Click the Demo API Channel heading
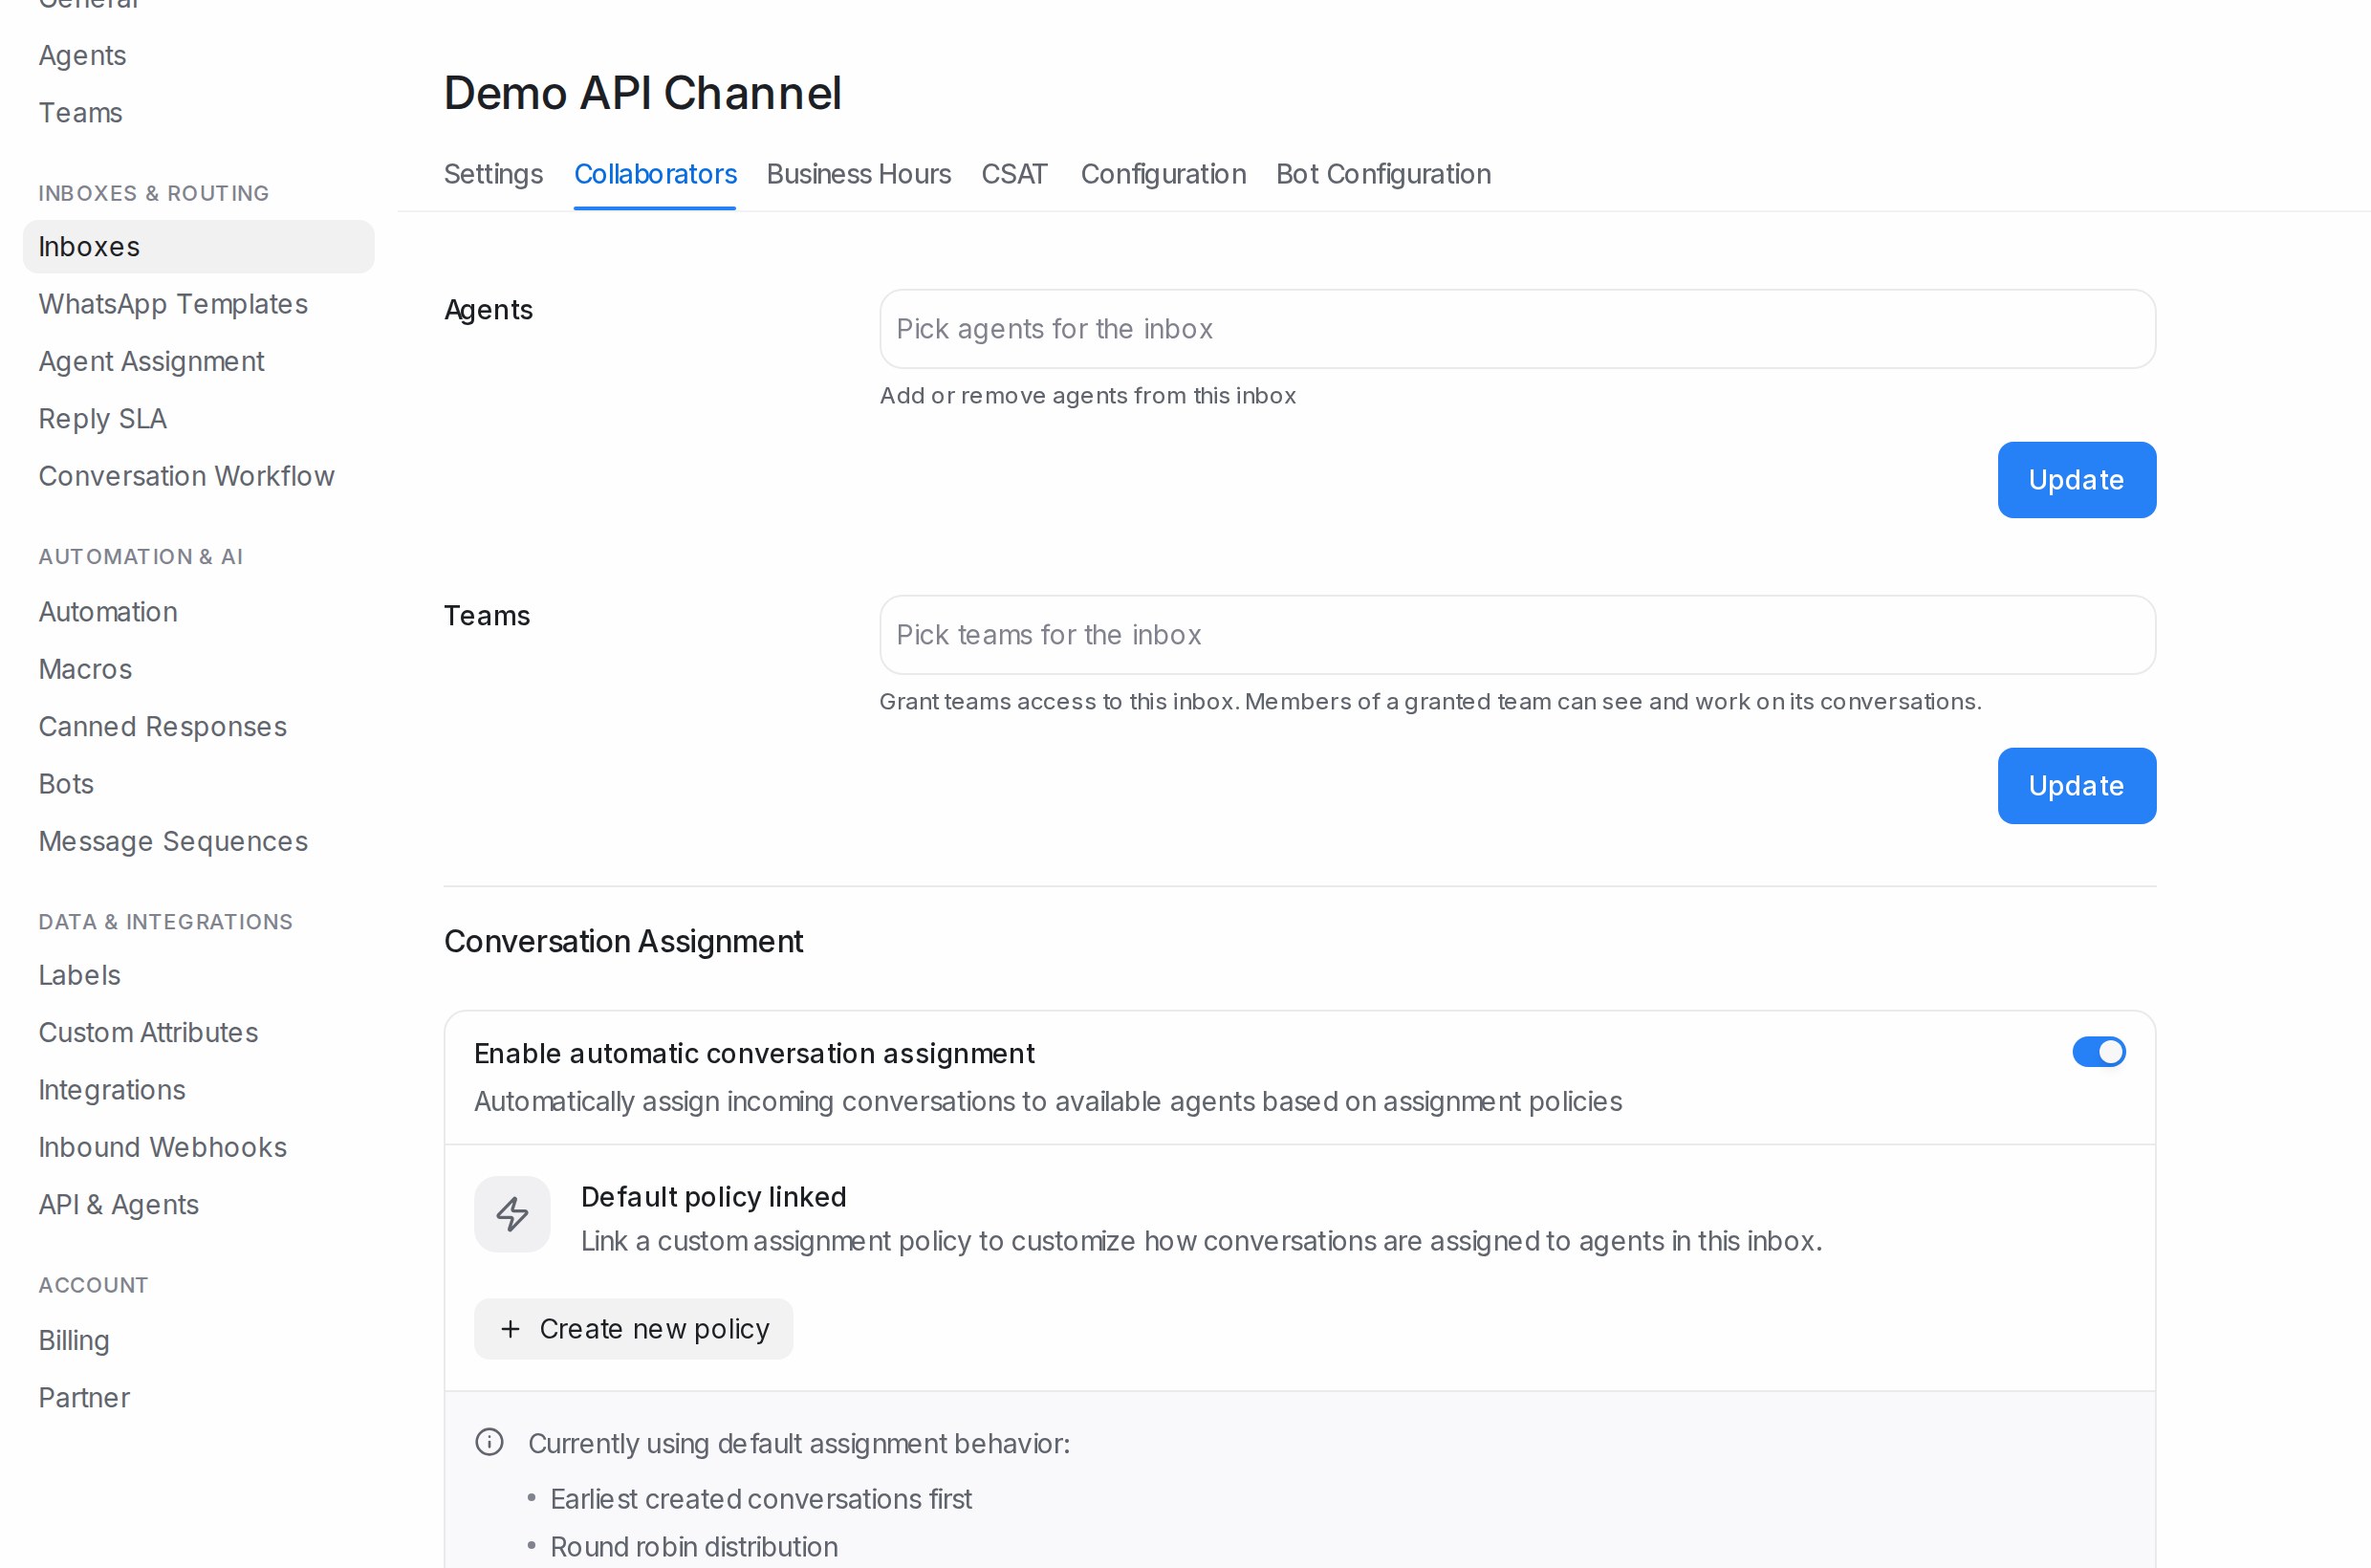Screen dimensions: 2371x1568 point(642,93)
